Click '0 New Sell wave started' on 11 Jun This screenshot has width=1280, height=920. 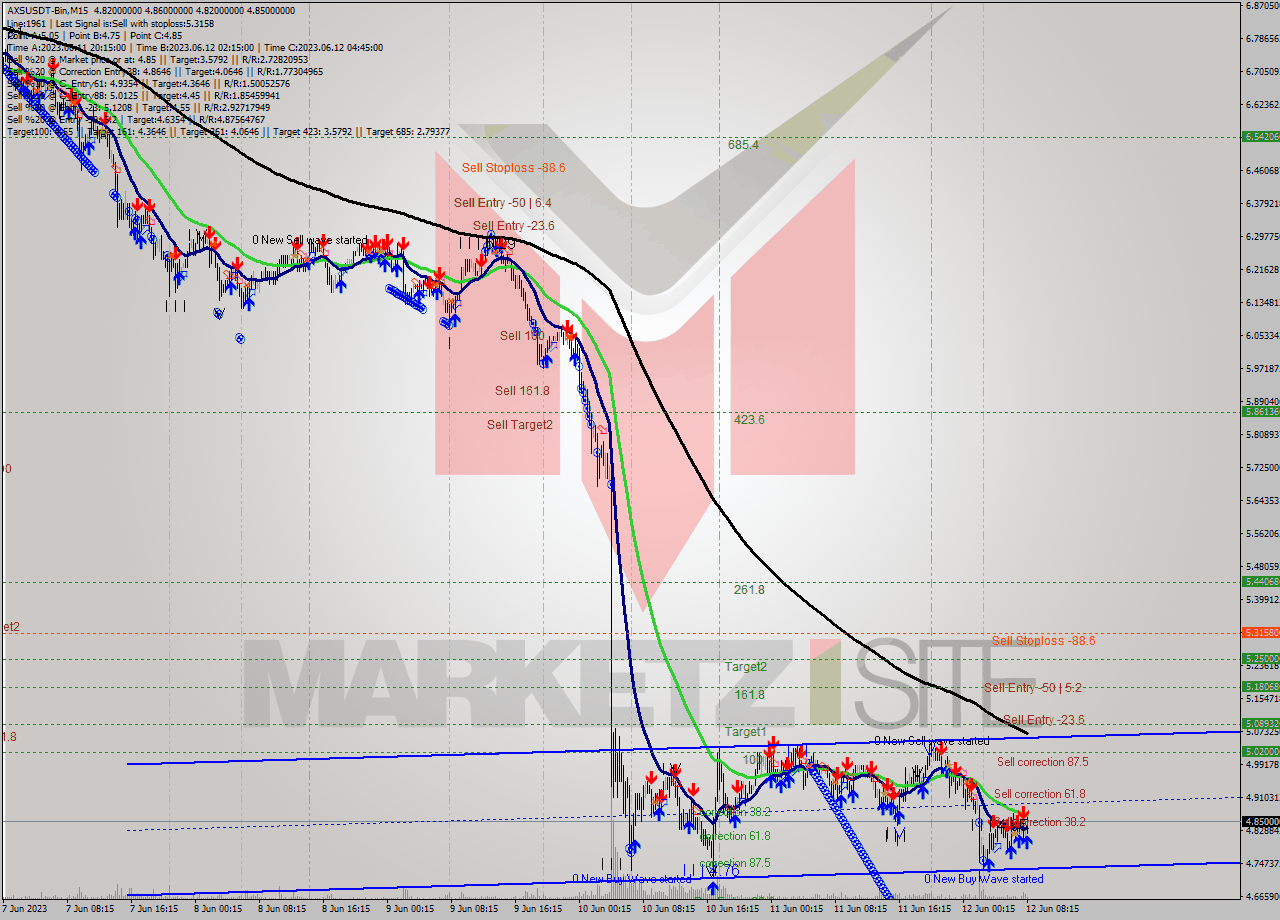coord(932,741)
